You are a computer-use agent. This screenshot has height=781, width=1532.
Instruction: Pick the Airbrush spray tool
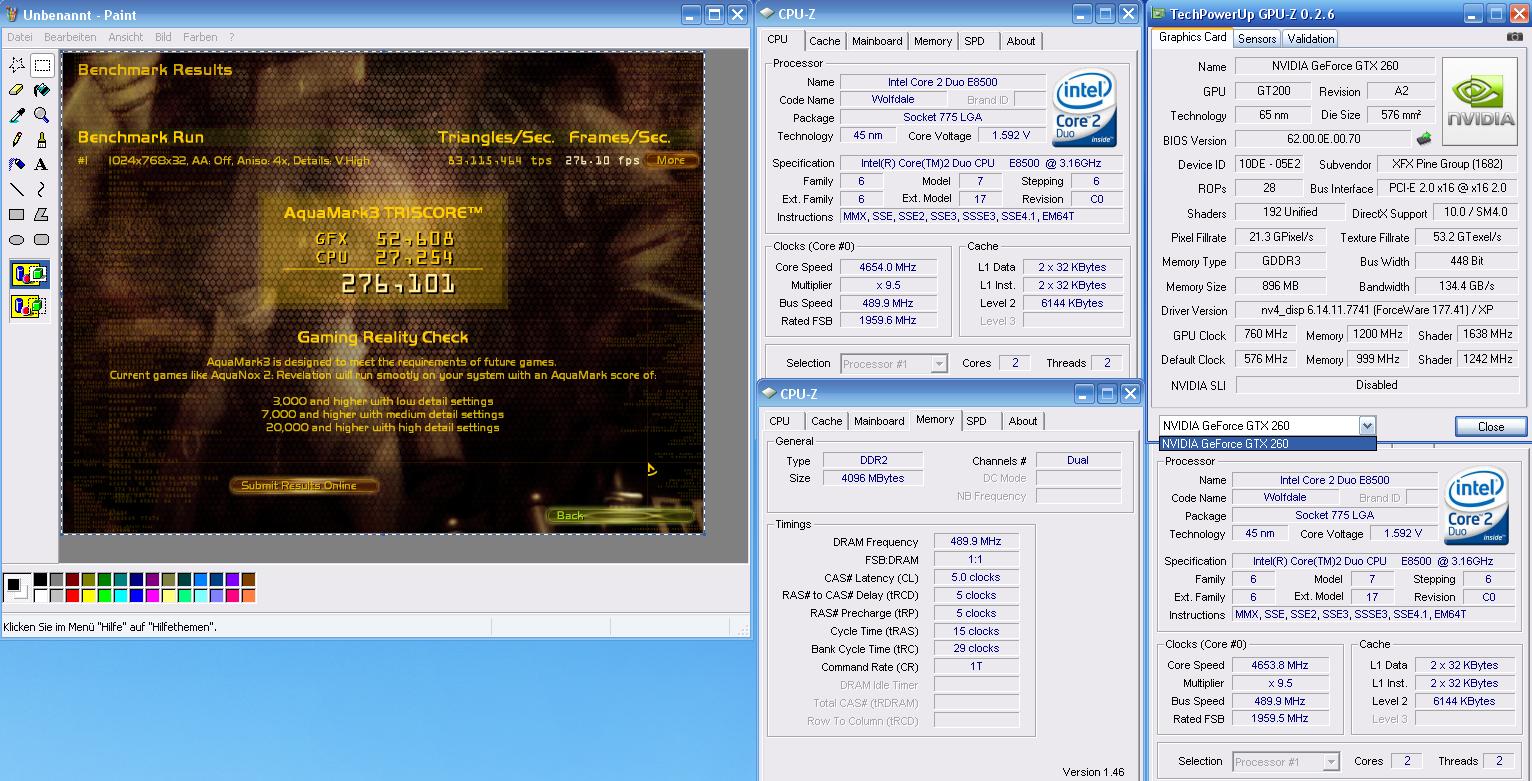click(17, 164)
